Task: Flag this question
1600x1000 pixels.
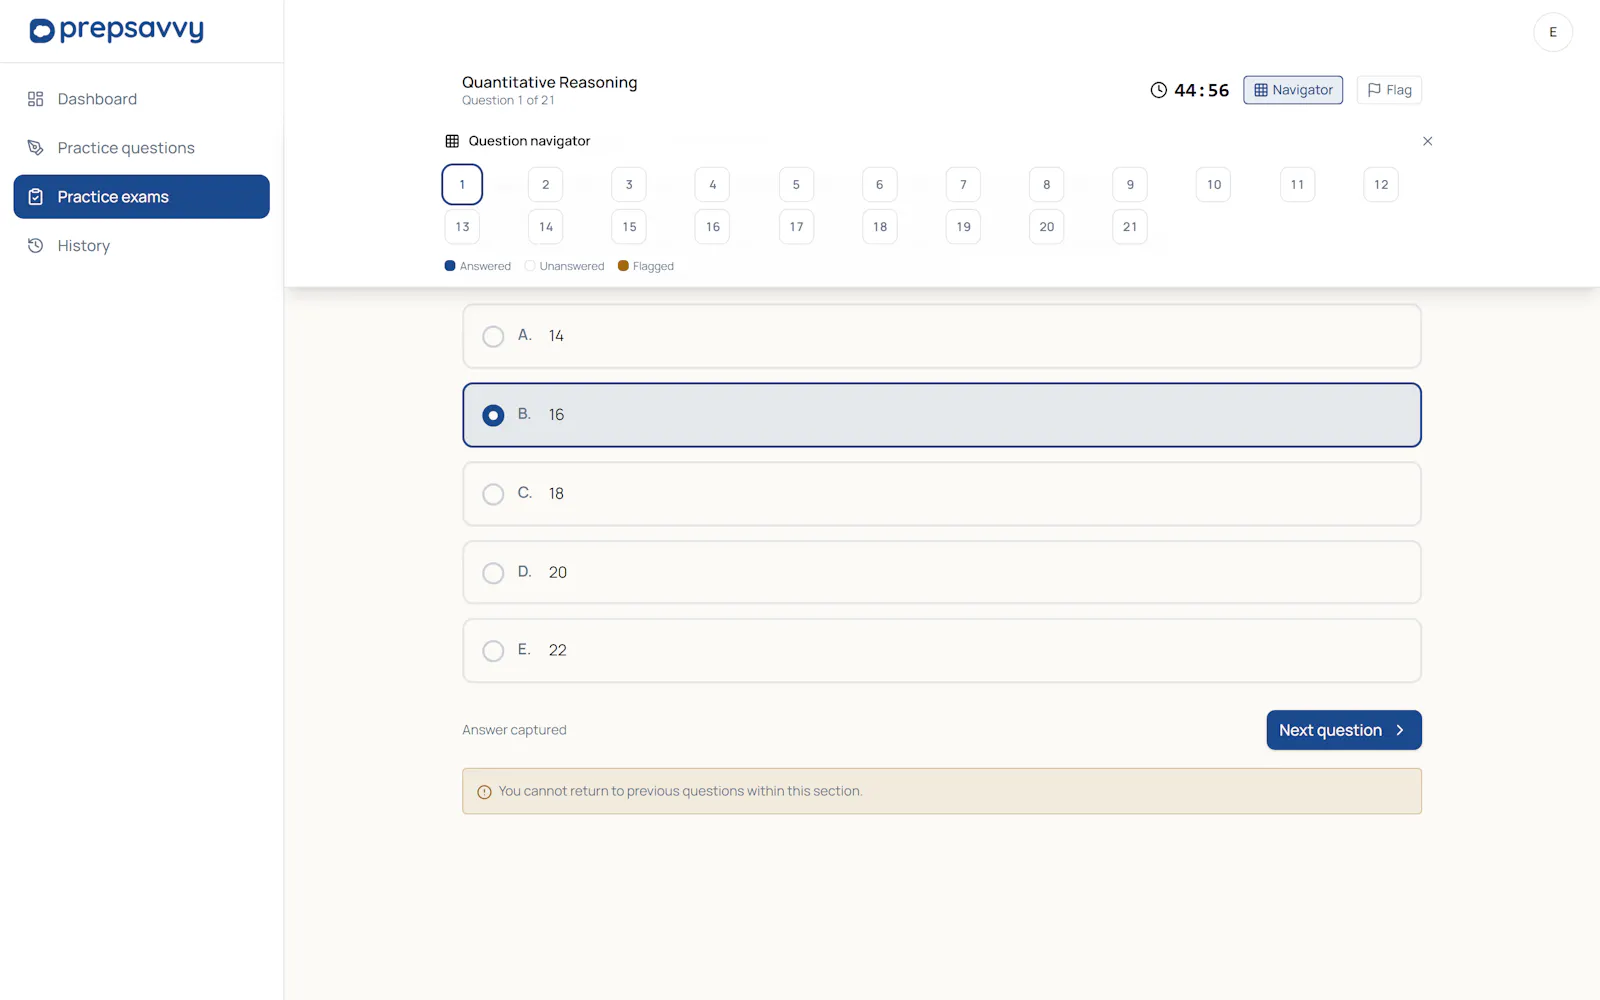Action: click(x=1389, y=90)
